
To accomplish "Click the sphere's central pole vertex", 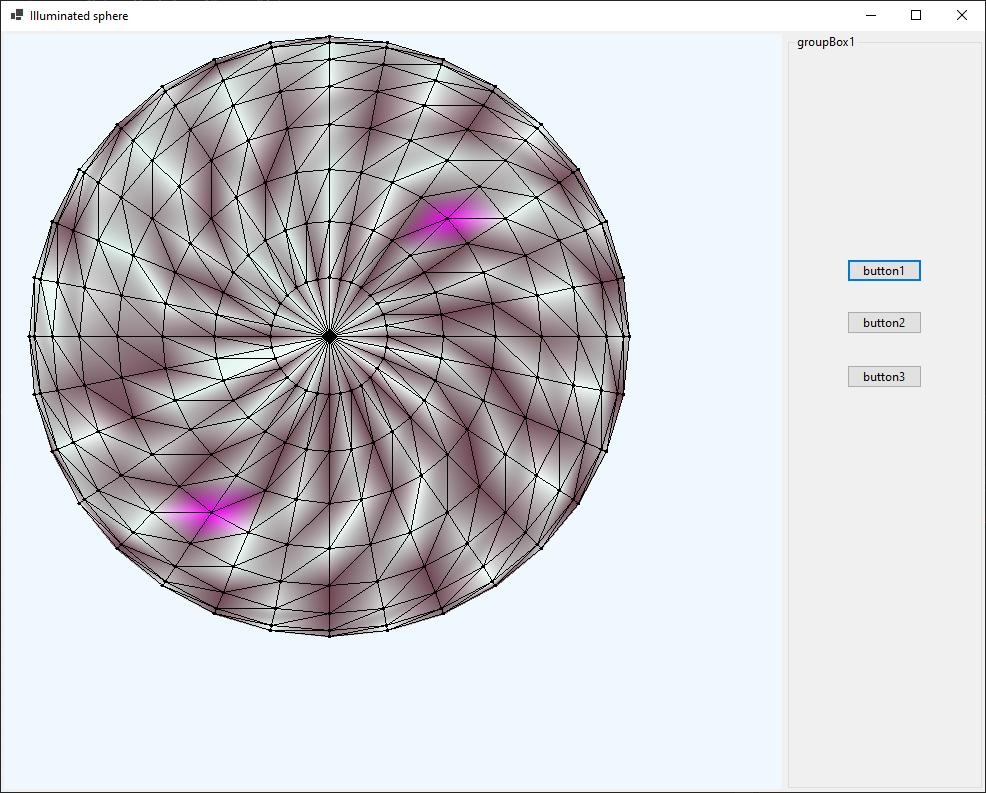I will [x=329, y=337].
